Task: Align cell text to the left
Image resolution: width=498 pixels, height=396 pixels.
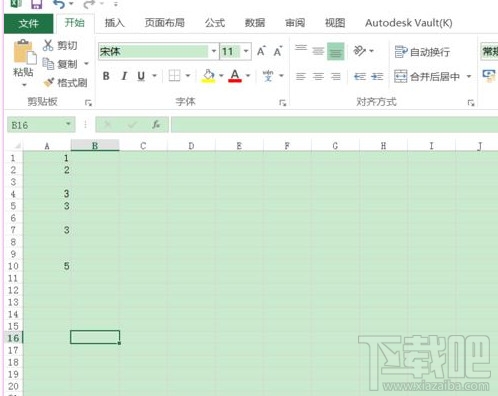Action: point(301,77)
